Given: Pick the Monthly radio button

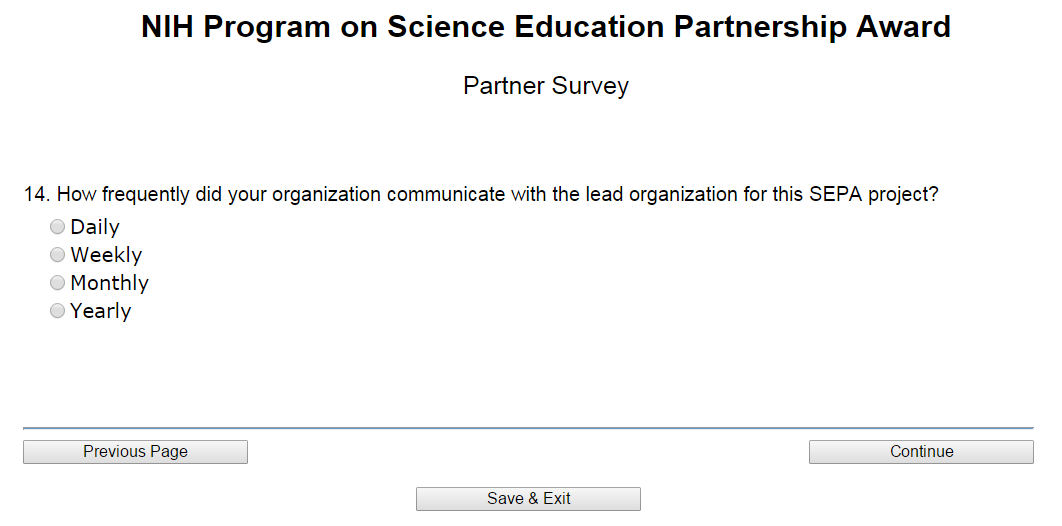Looking at the screenshot, I should pyautogui.click(x=57, y=283).
